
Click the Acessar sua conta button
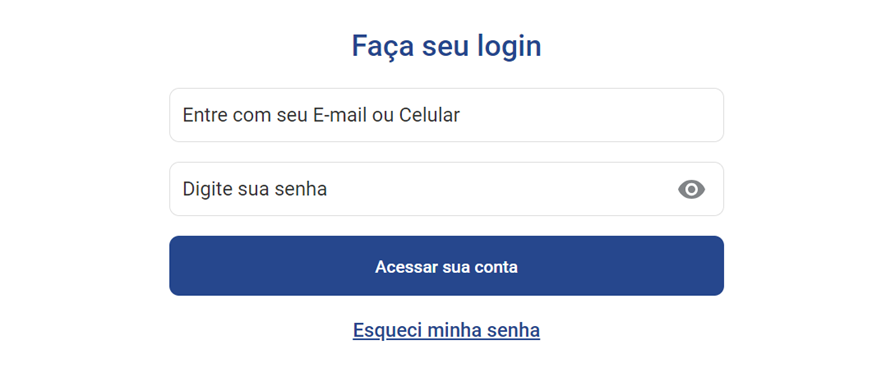[x=446, y=266]
